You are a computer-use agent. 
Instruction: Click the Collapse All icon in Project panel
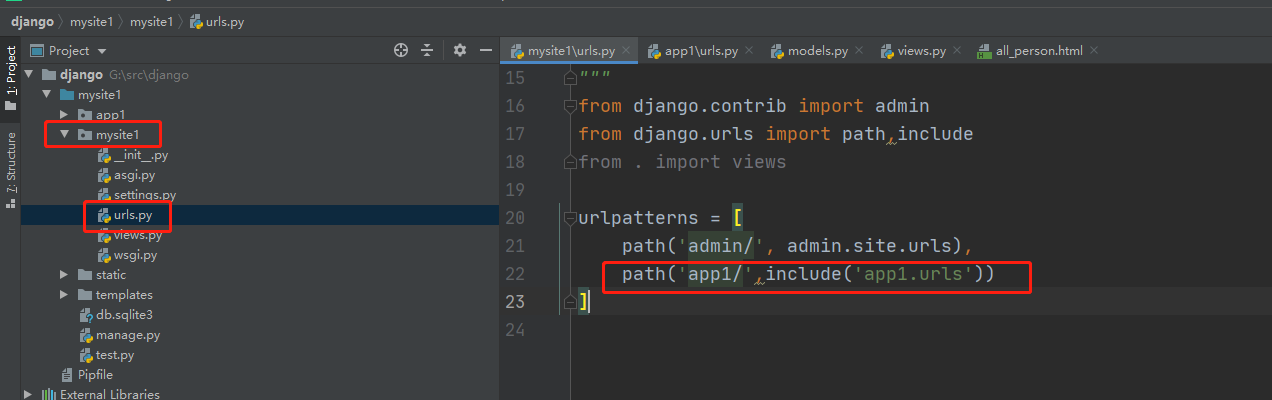[x=427, y=50]
